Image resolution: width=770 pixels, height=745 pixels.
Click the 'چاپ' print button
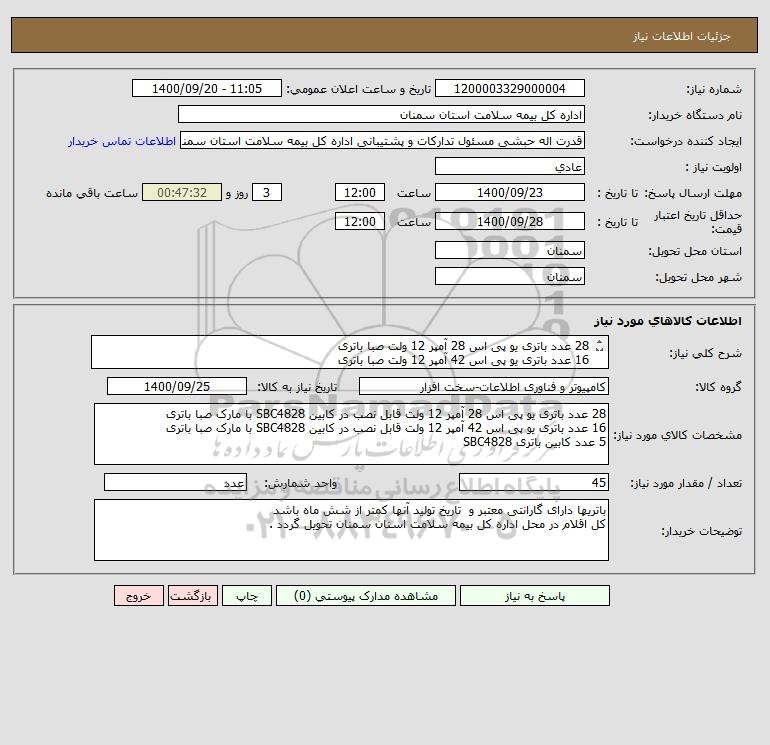click(x=247, y=596)
